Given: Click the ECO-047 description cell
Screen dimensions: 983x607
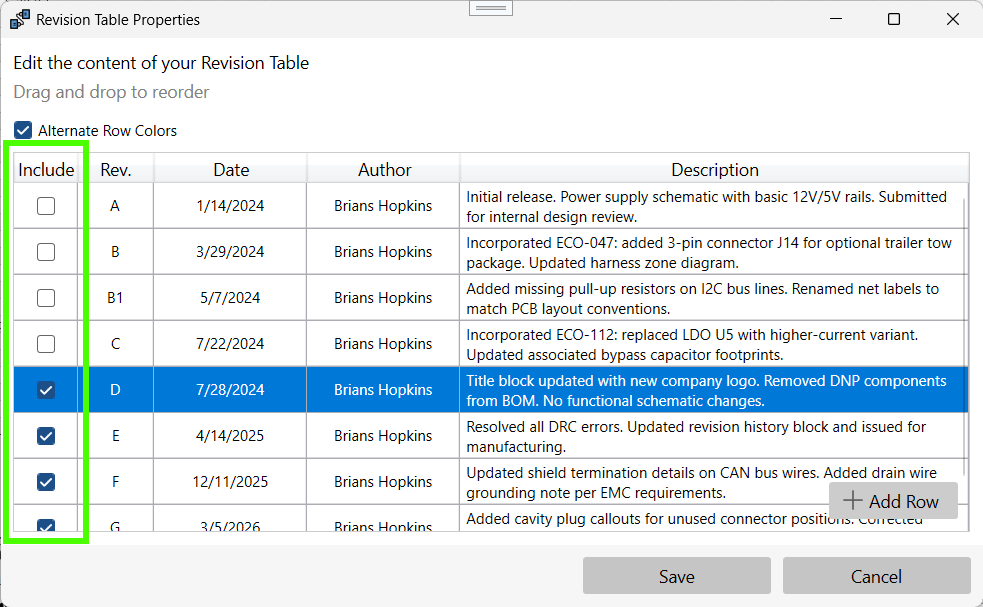Looking at the screenshot, I should click(x=712, y=252).
